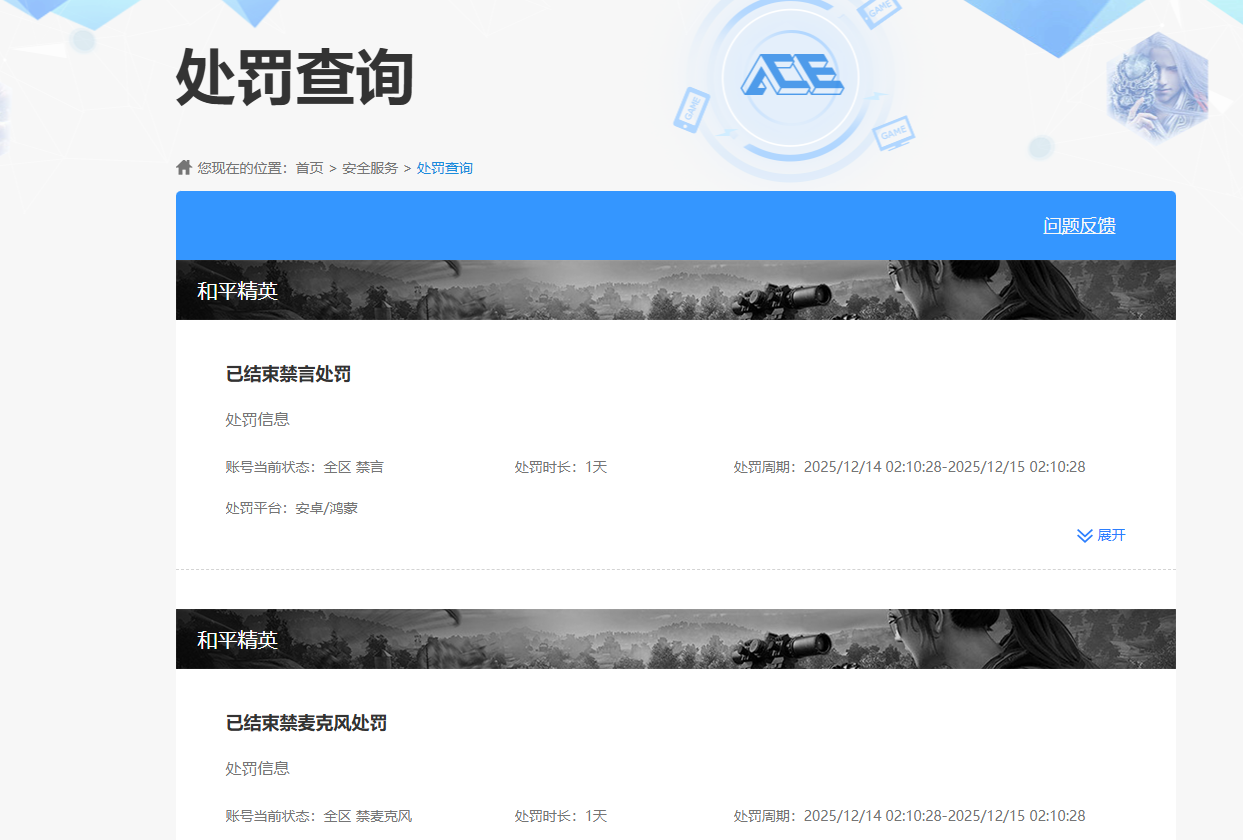Click the ACE logo emblem
Viewport: 1243px width, 840px height.
coord(792,75)
